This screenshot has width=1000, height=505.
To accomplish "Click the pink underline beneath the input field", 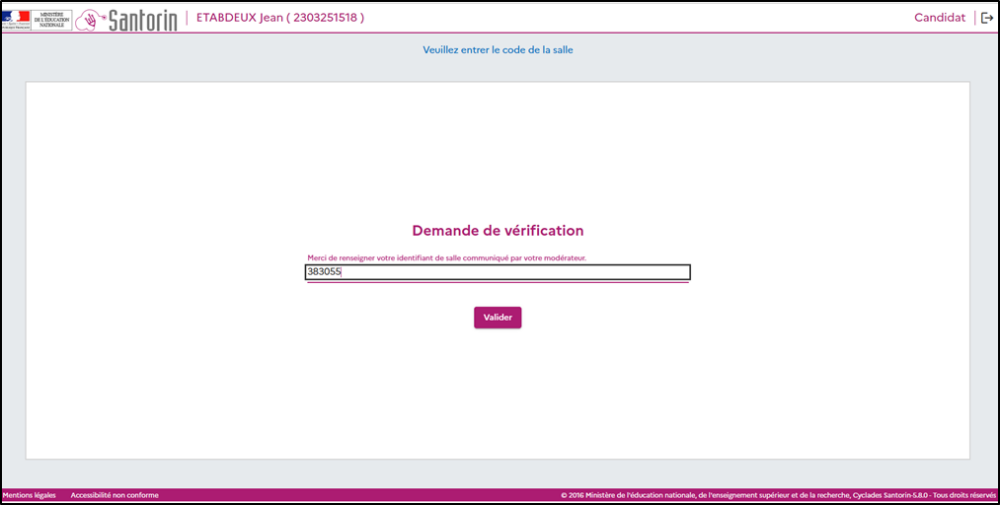I will pos(497,283).
